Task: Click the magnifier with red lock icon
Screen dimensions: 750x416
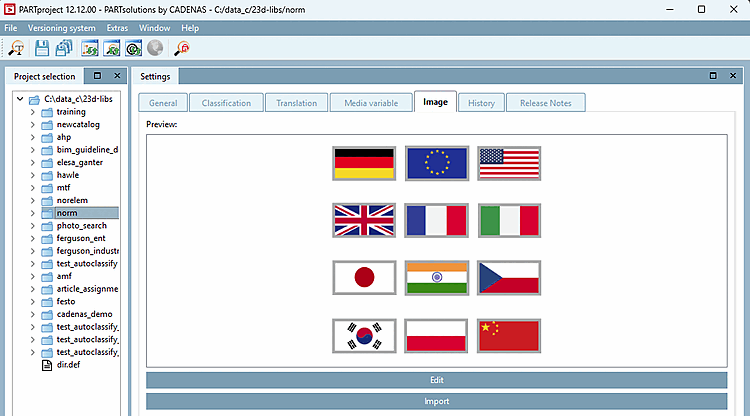Action: 181,48
